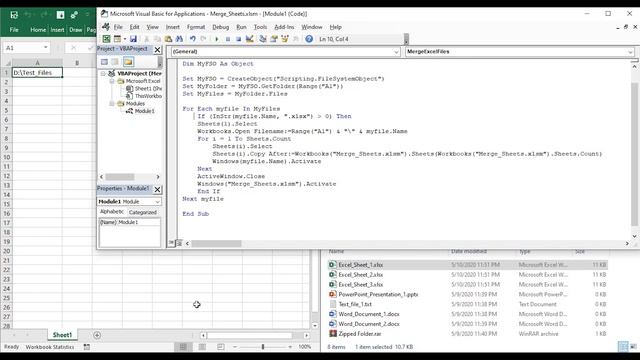Screen dimensions: 640x360
Task: Select Module1 in the project tree
Action: click(144, 111)
